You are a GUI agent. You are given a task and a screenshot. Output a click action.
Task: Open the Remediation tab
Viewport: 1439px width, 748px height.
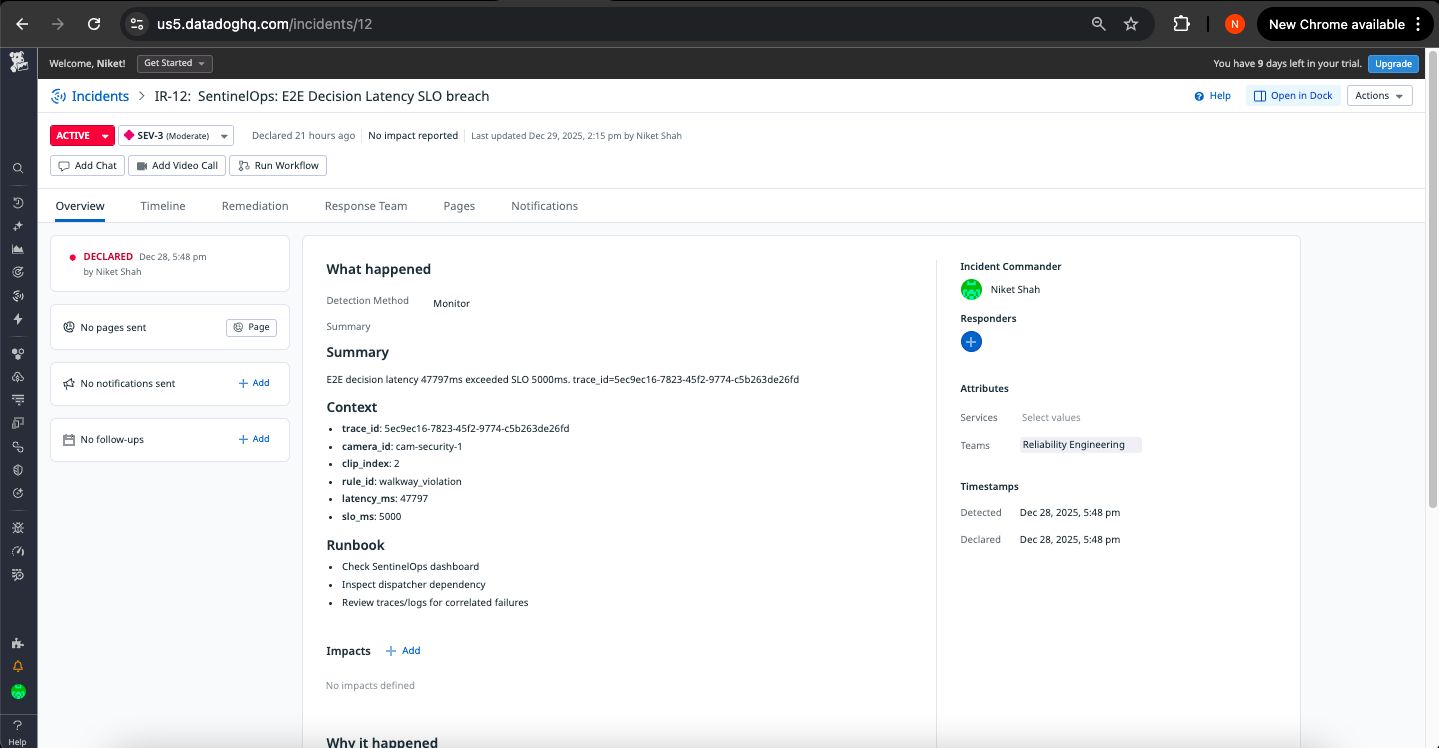(255, 206)
